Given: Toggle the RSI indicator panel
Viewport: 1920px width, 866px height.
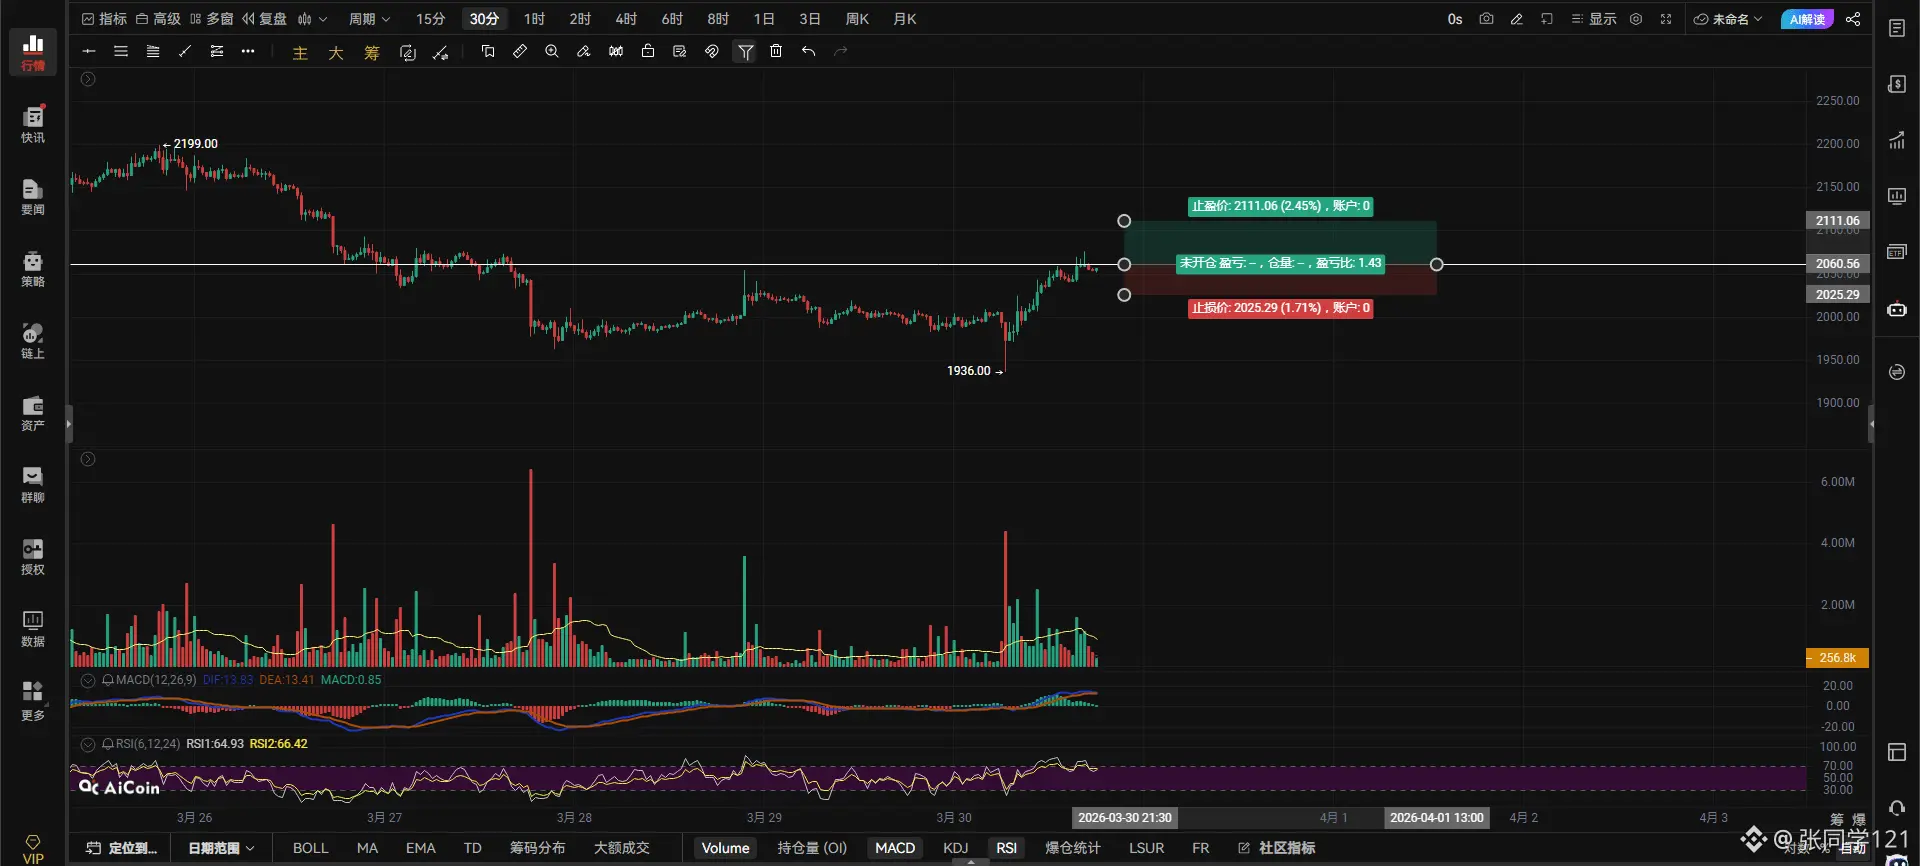Looking at the screenshot, I should pyautogui.click(x=1006, y=848).
